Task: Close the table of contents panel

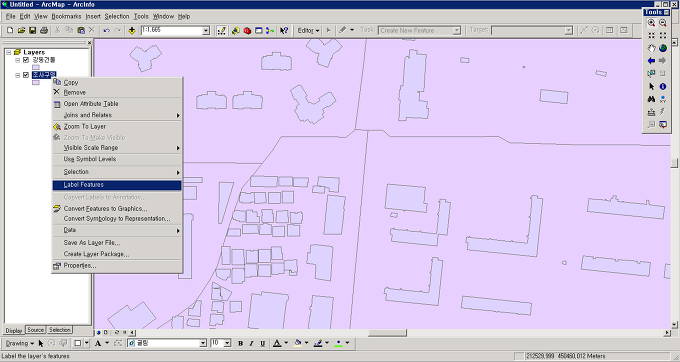Action: (x=89, y=42)
